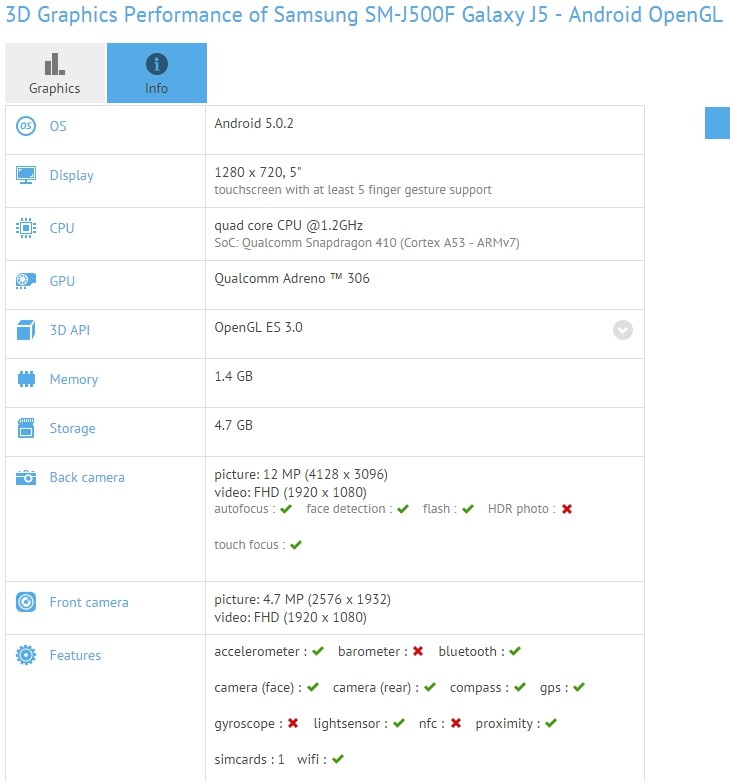730x781 pixels.
Task: Select the Info tab
Action: [x=157, y=73]
